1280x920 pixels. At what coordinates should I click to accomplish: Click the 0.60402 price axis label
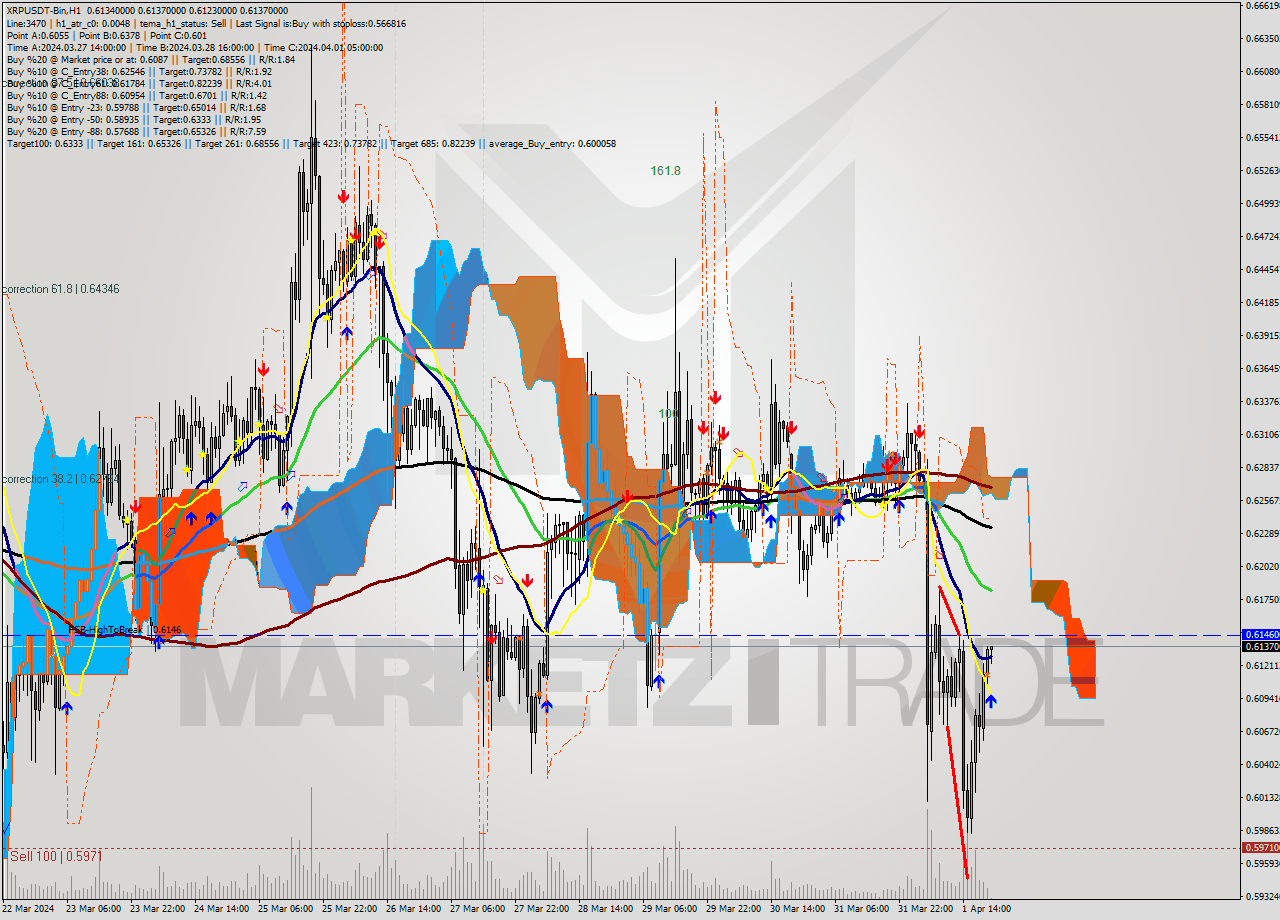click(x=1262, y=765)
